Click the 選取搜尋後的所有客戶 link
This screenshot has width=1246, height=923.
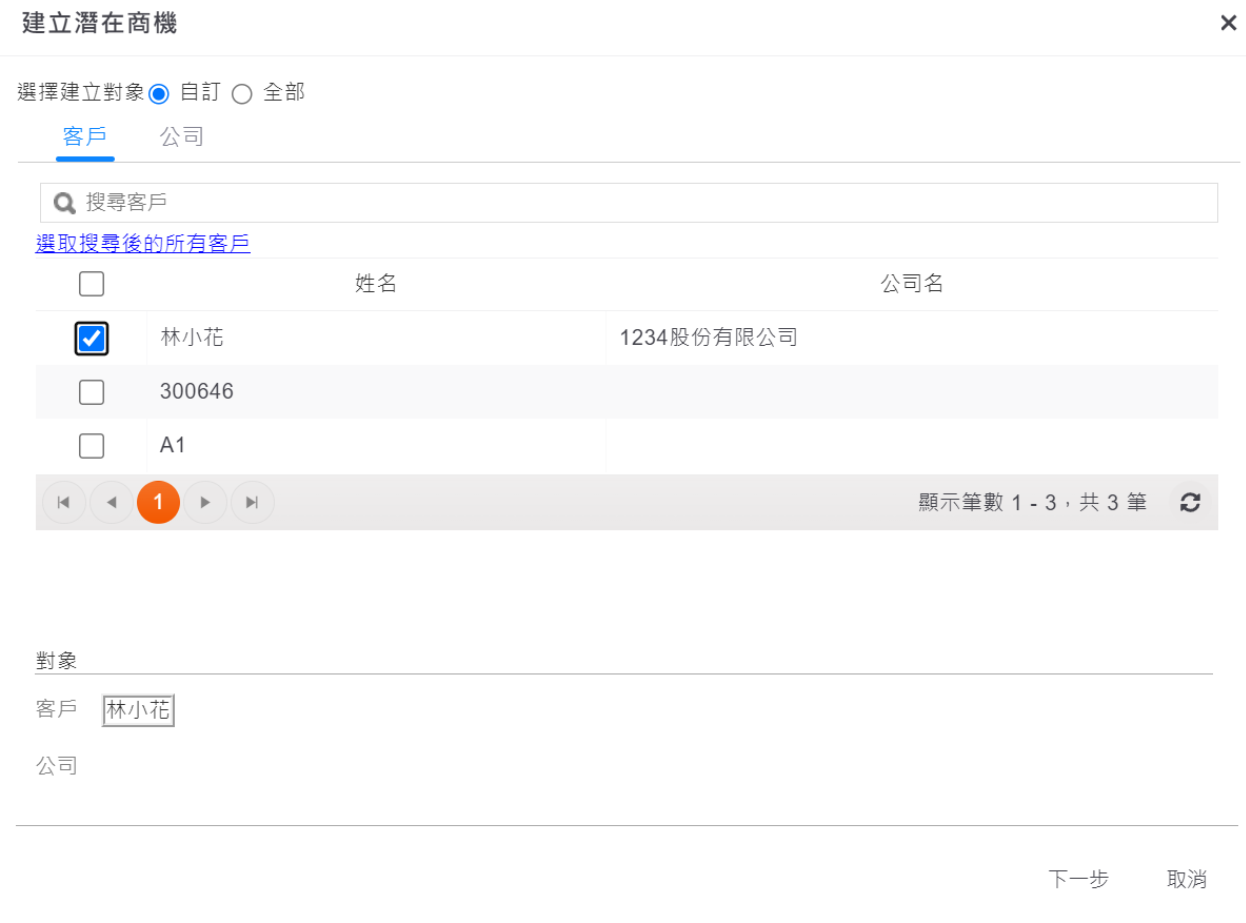click(143, 243)
